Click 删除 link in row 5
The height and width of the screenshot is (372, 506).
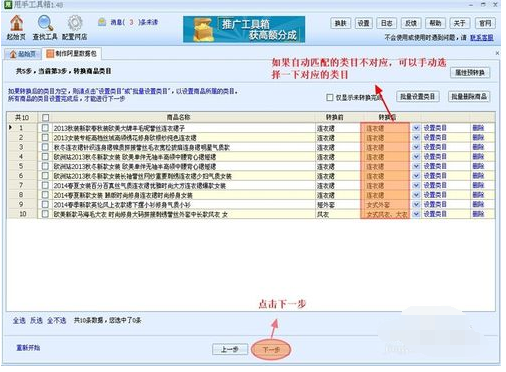(478, 166)
